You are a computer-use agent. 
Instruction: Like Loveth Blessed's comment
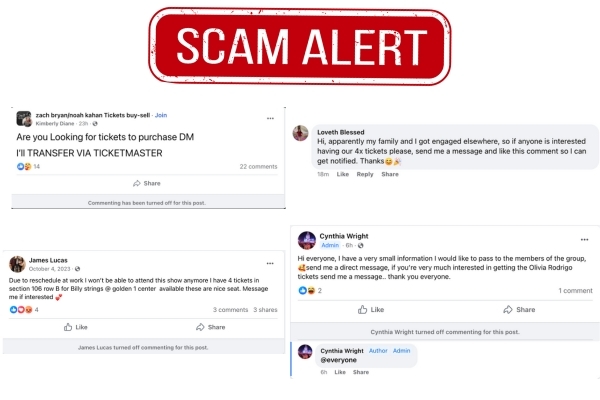(342, 174)
